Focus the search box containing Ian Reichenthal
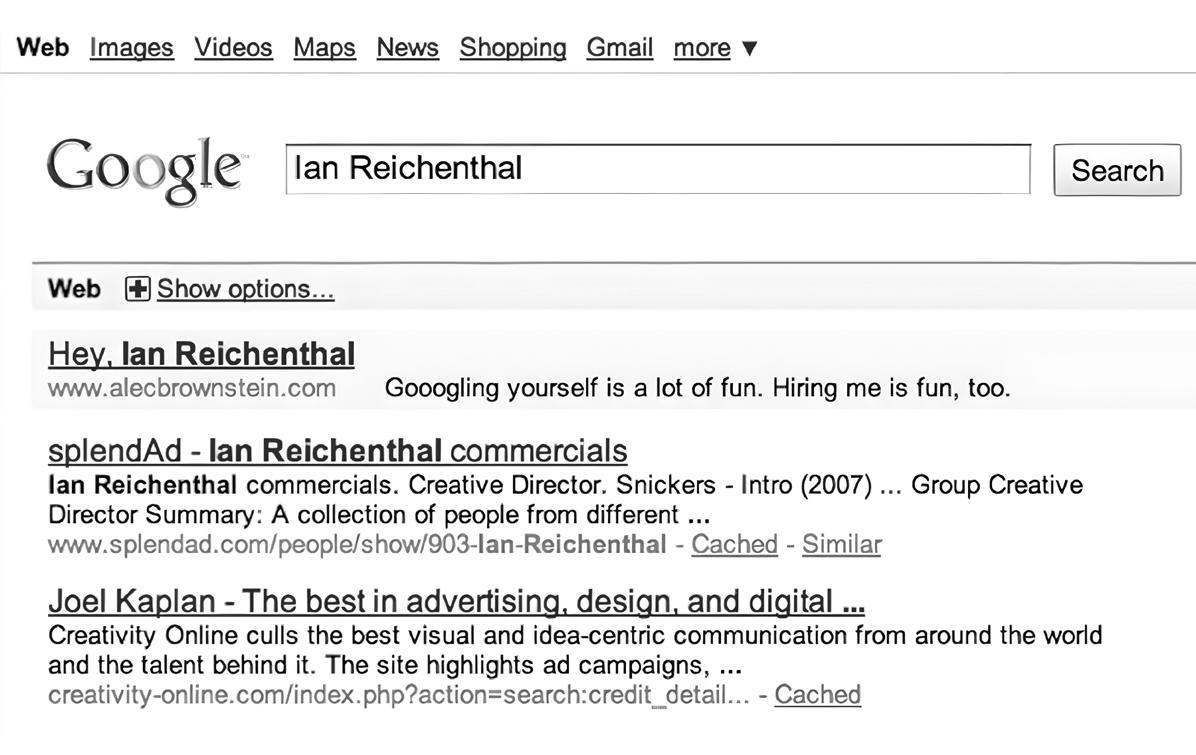1196x755 pixels. 657,169
